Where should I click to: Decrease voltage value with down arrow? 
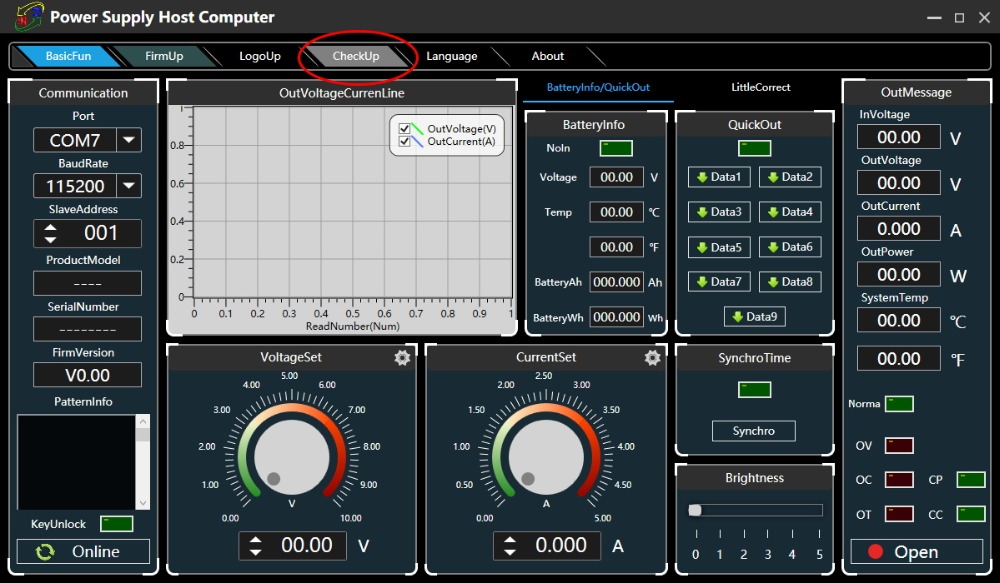255,551
